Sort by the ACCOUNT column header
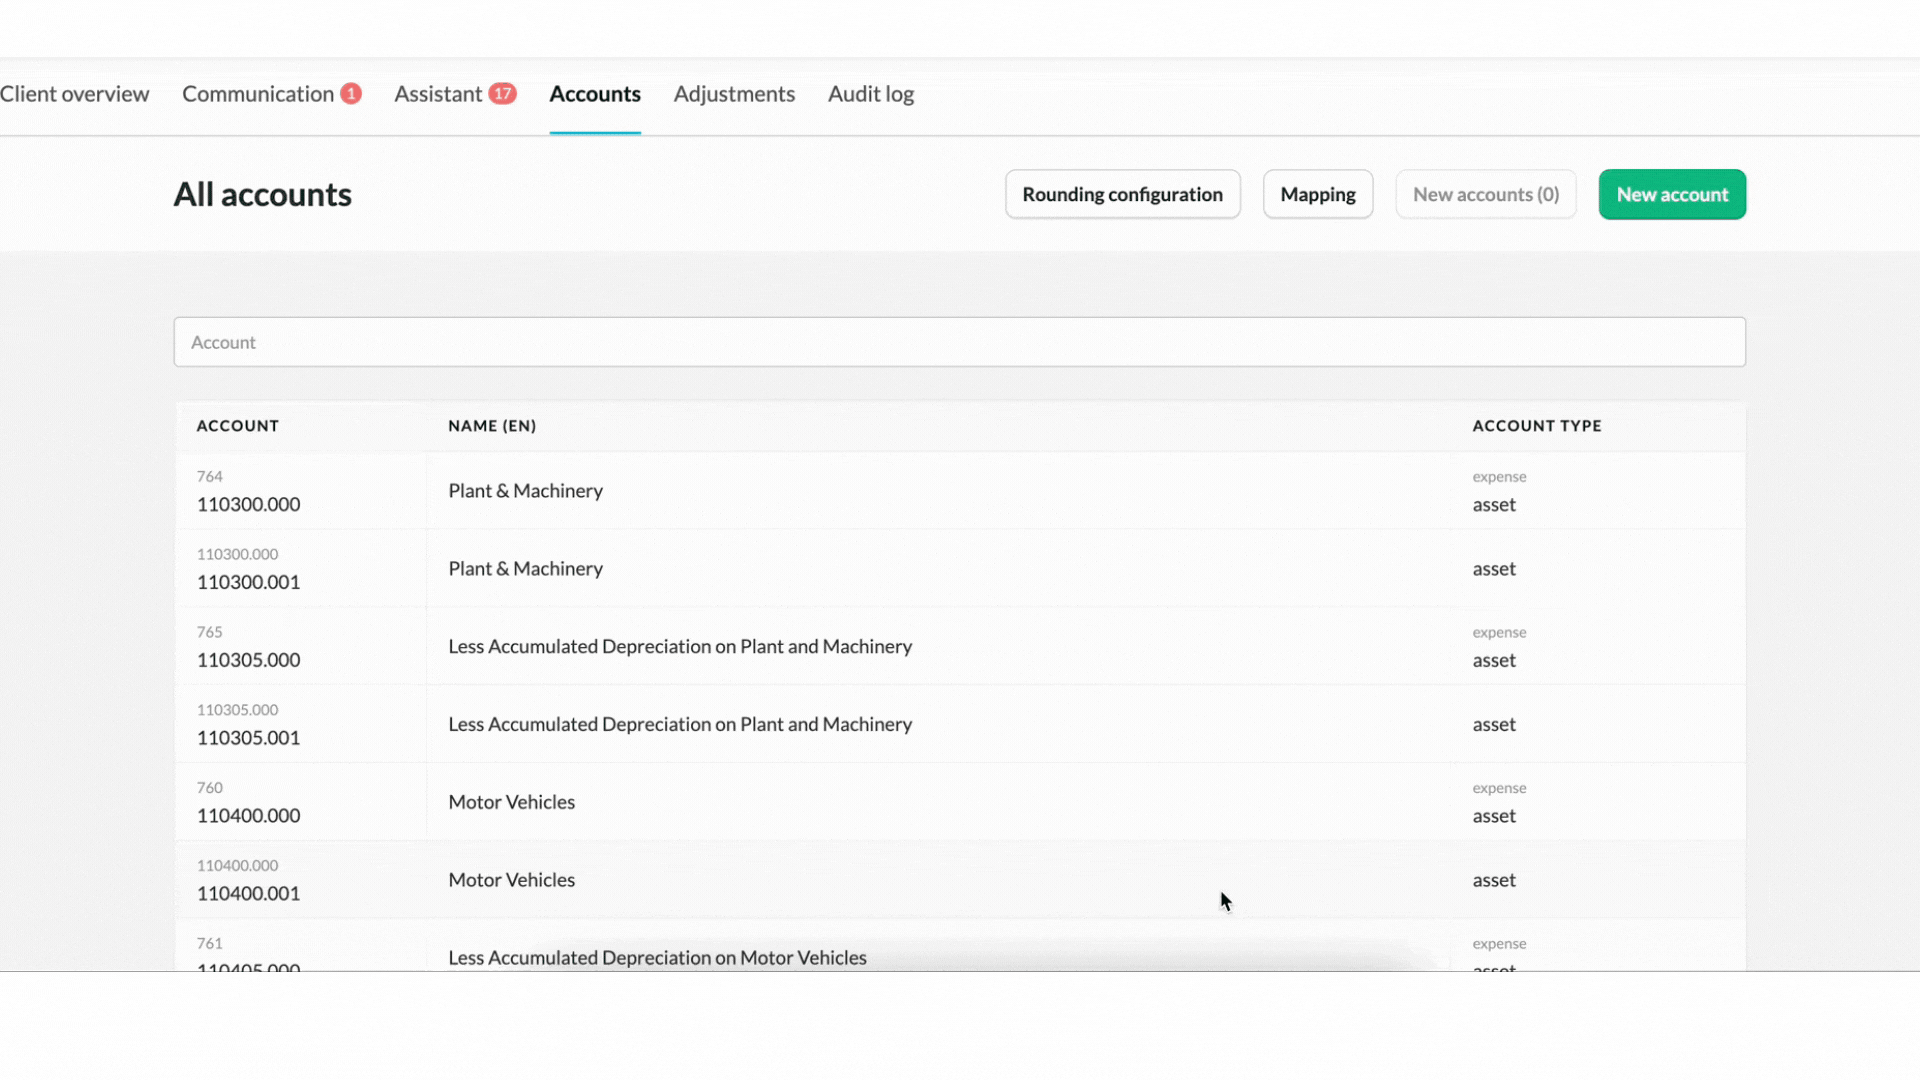This screenshot has height=1080, width=1920. pos(237,425)
